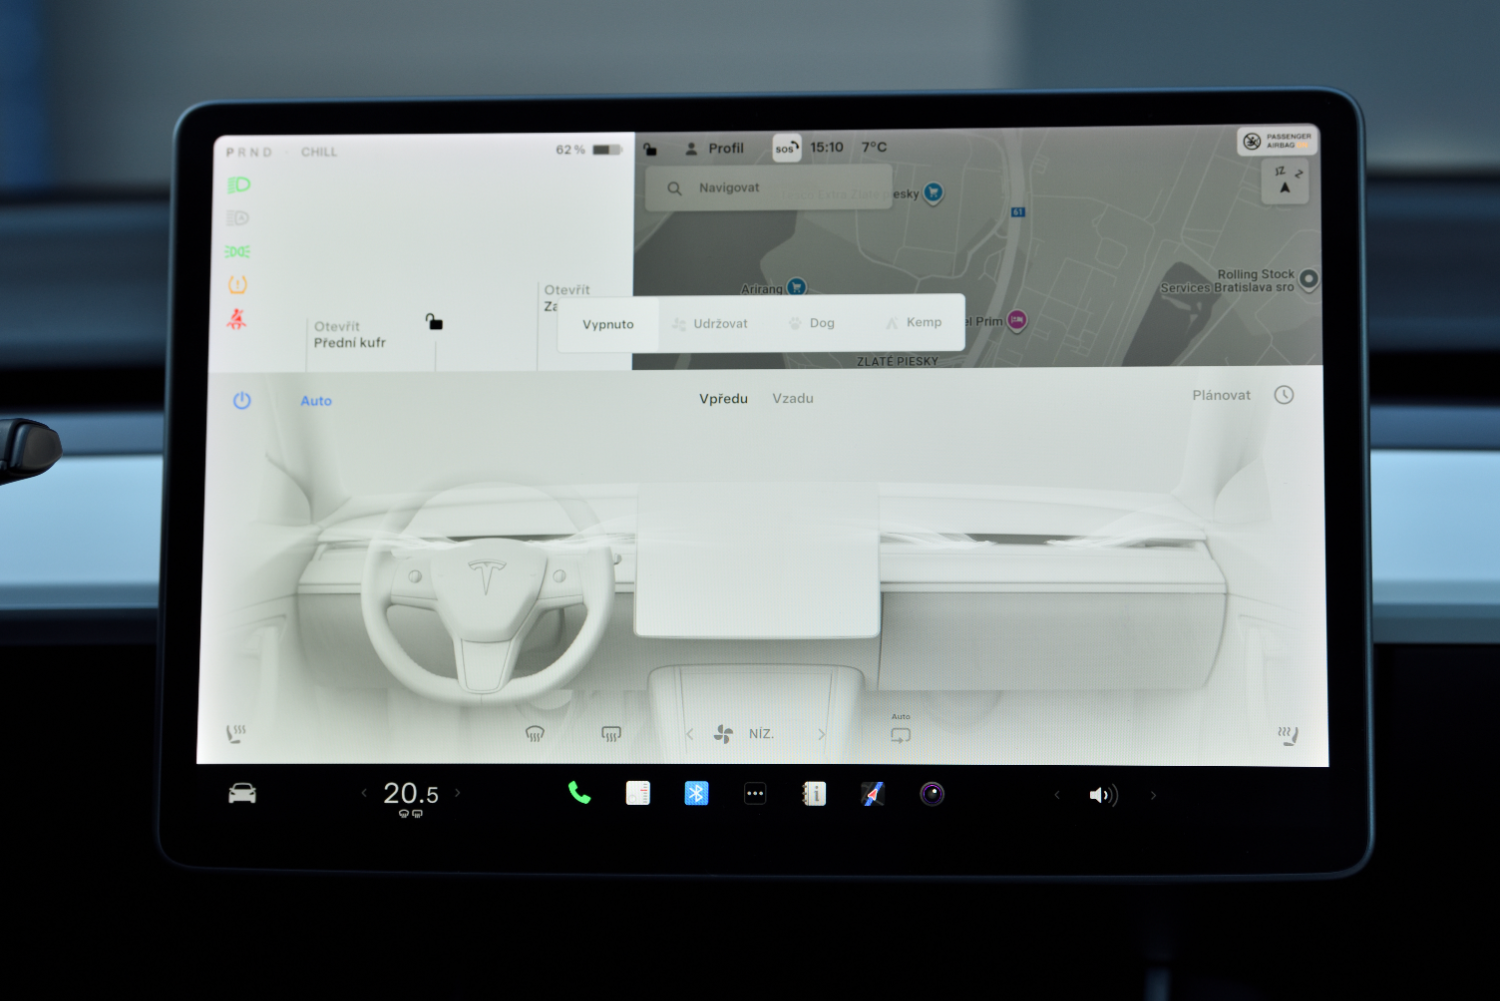
Task: Open the all apps menu (three dots)
Action: [x=755, y=794]
